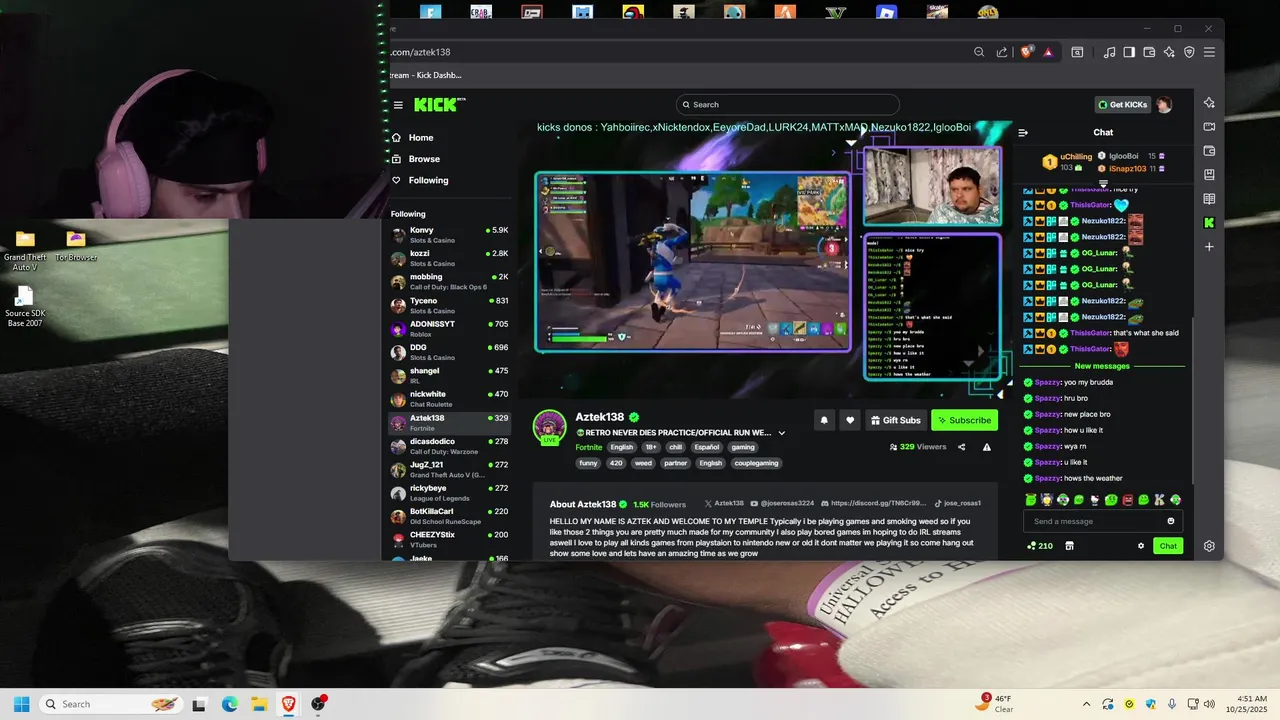
Task: Send message with the Chat button
Action: pyautogui.click(x=1167, y=546)
